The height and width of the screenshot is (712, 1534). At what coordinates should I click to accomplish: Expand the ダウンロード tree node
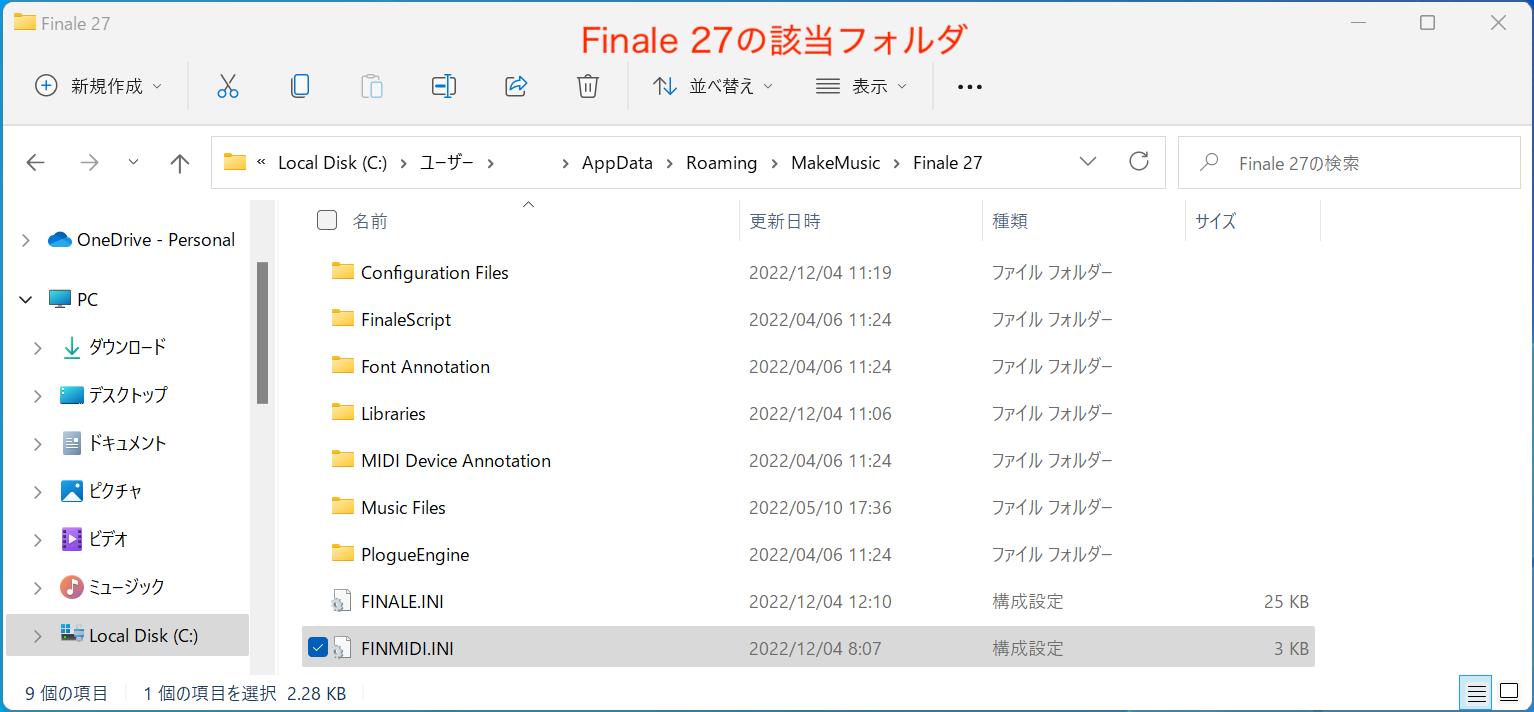click(x=38, y=348)
